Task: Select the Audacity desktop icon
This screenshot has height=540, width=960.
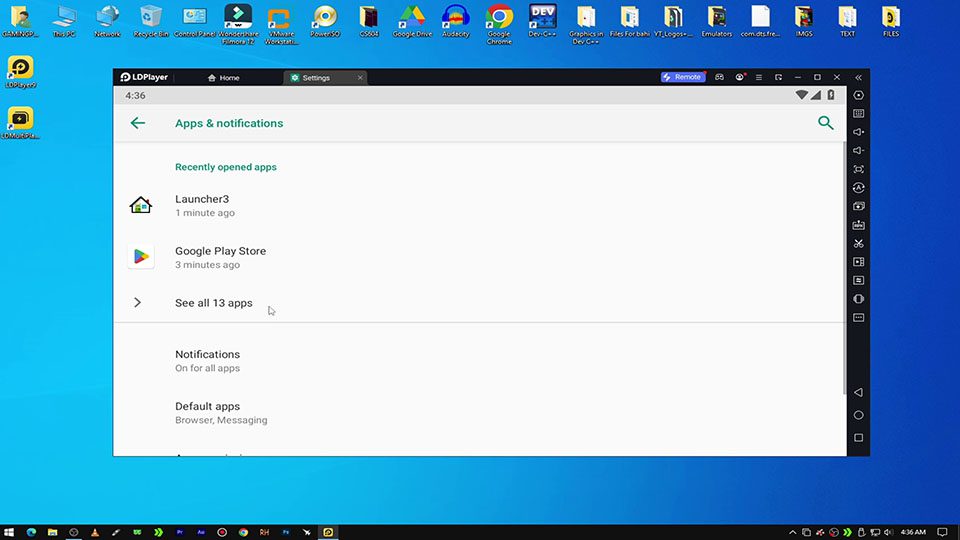Action: coord(456,21)
